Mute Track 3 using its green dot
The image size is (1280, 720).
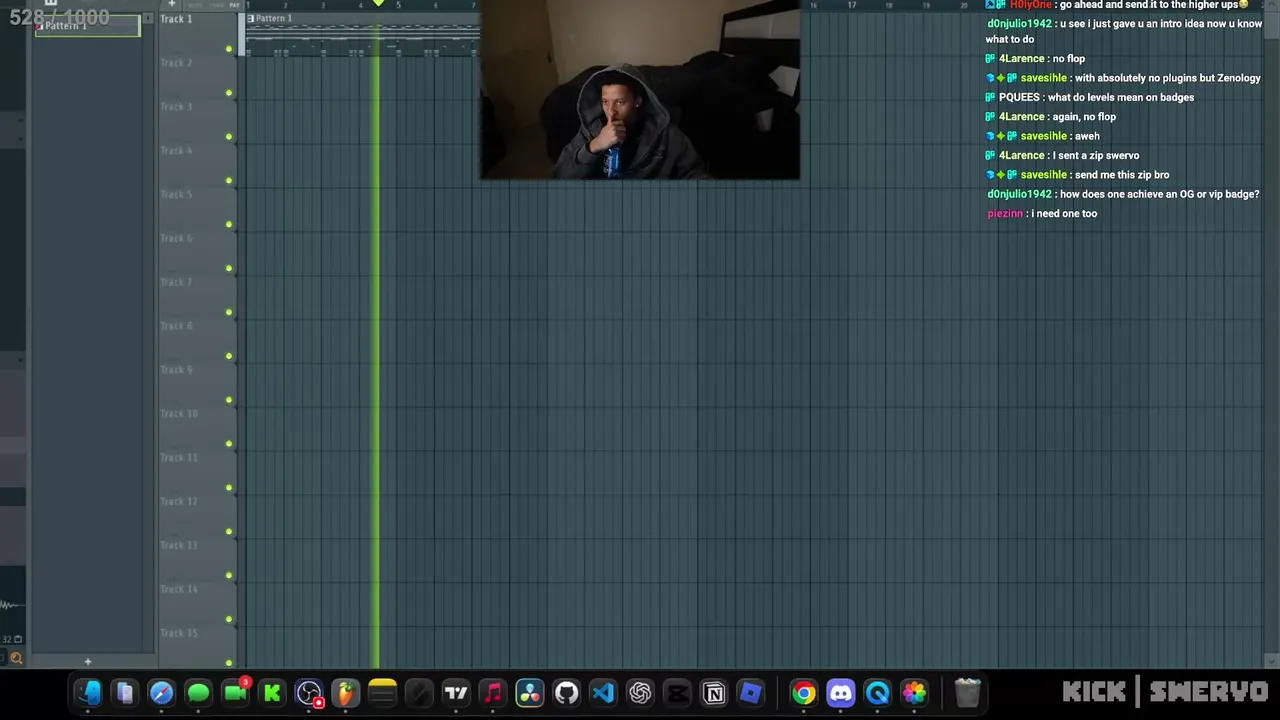point(229,137)
